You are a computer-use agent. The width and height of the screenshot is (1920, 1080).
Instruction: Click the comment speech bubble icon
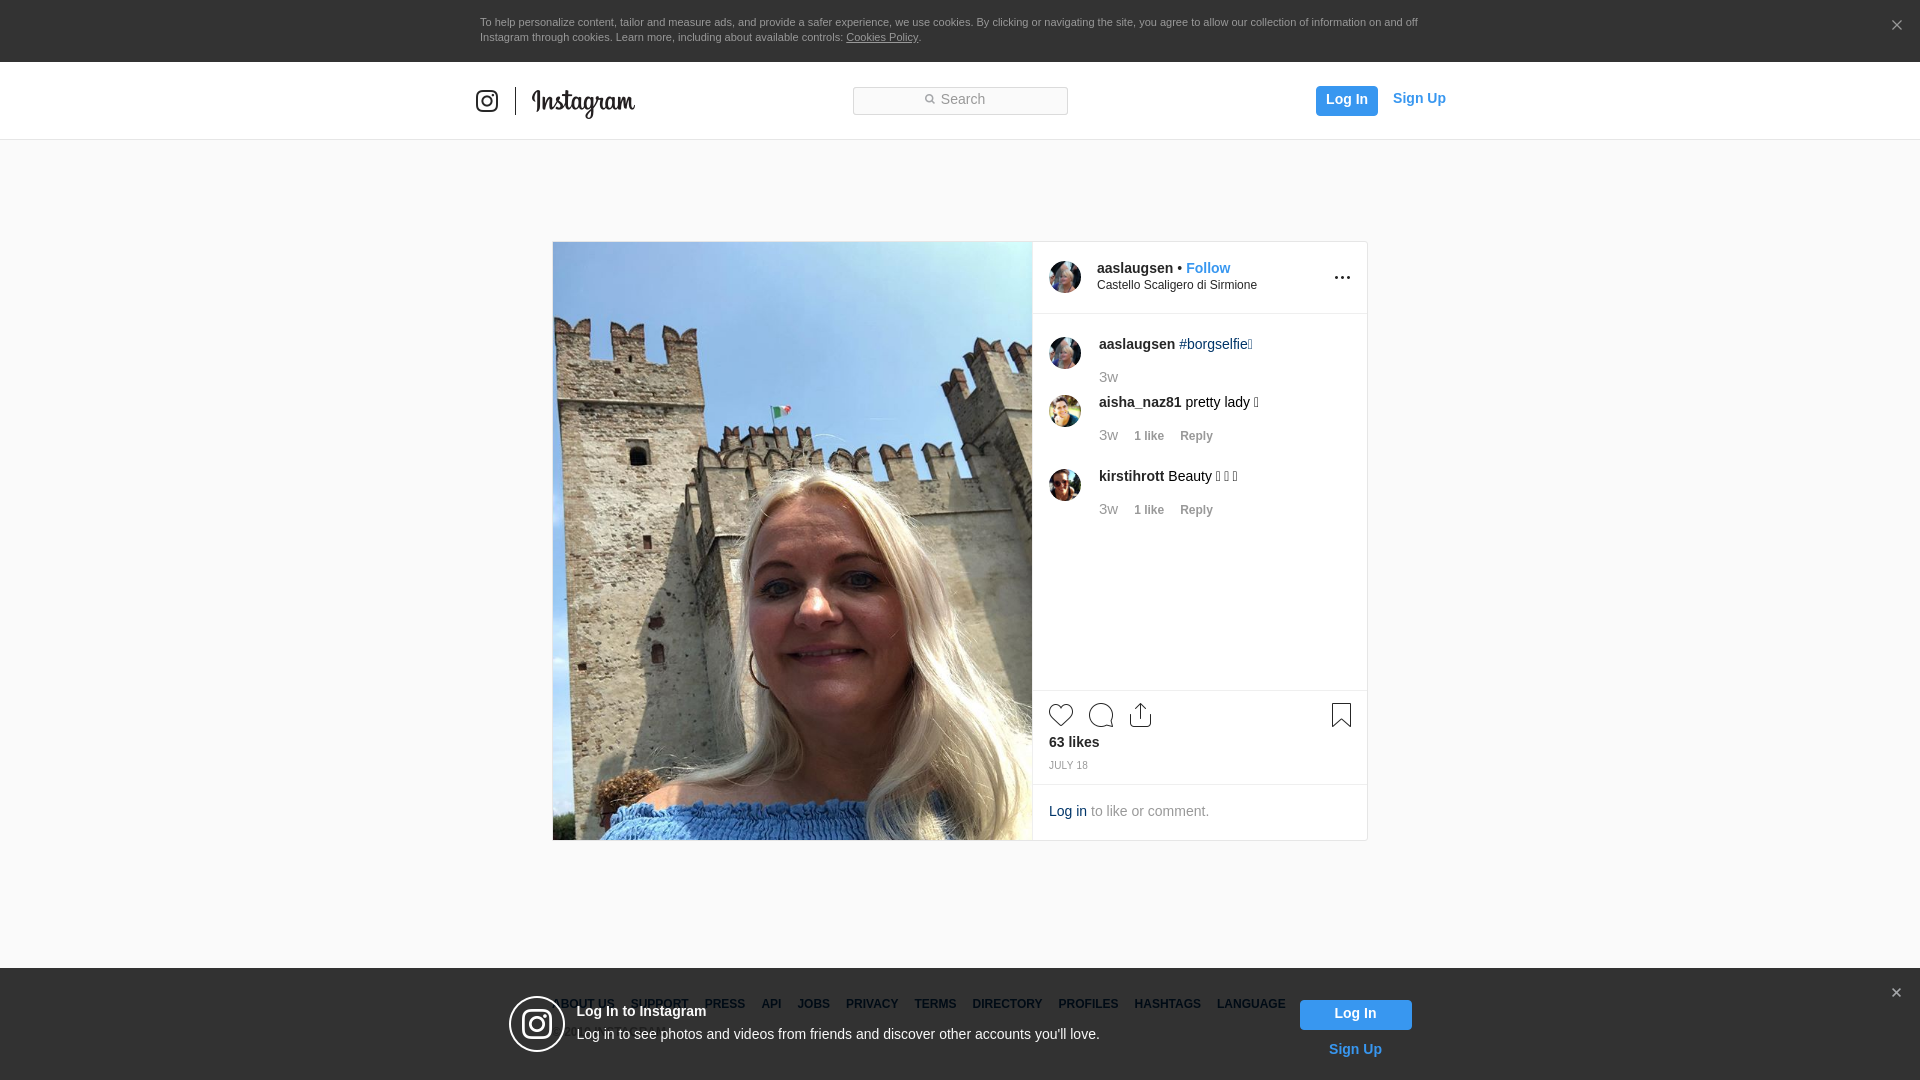point(1101,715)
